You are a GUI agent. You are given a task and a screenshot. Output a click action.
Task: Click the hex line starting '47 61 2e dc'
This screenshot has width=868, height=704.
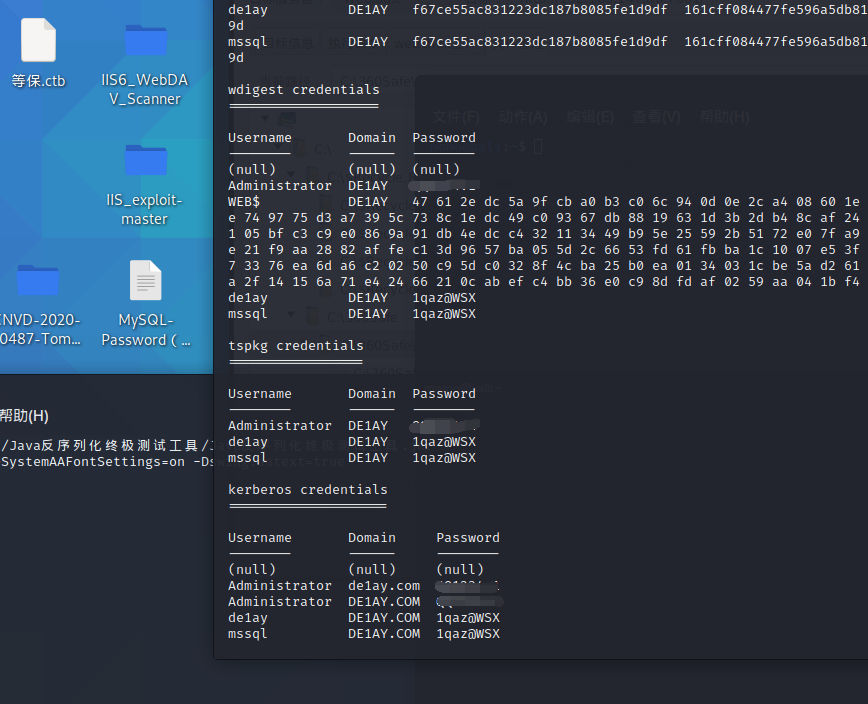(636, 201)
